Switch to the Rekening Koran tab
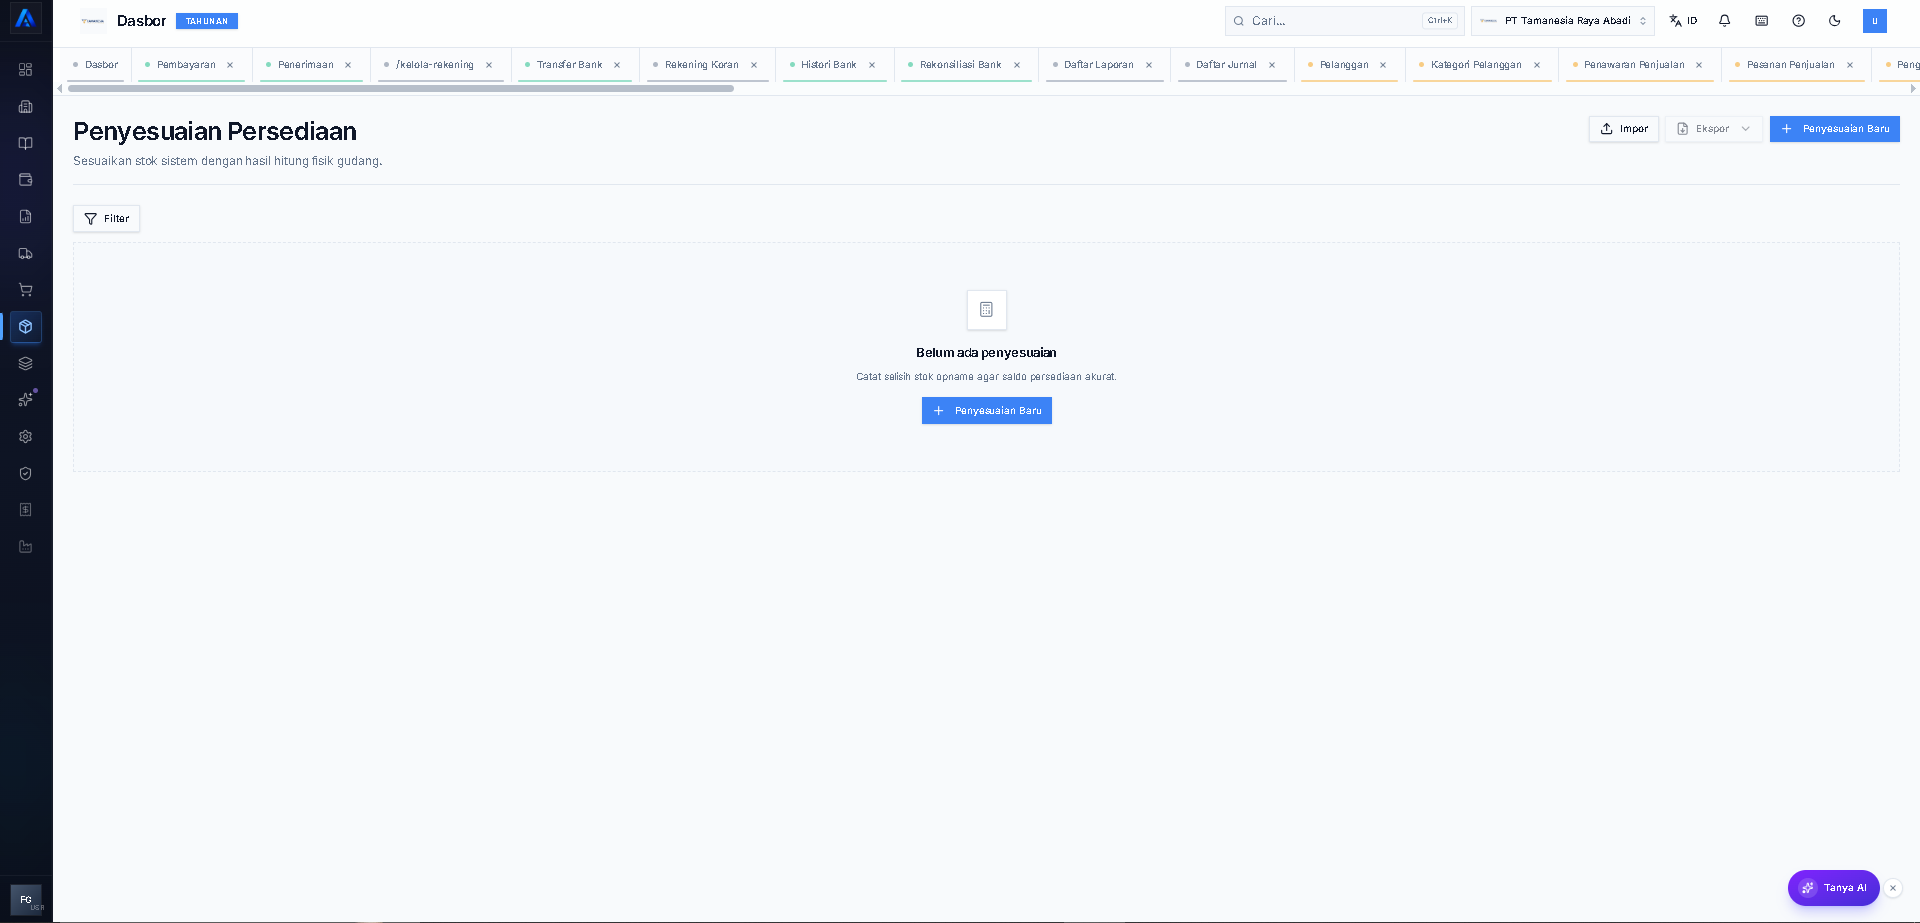 (702, 65)
